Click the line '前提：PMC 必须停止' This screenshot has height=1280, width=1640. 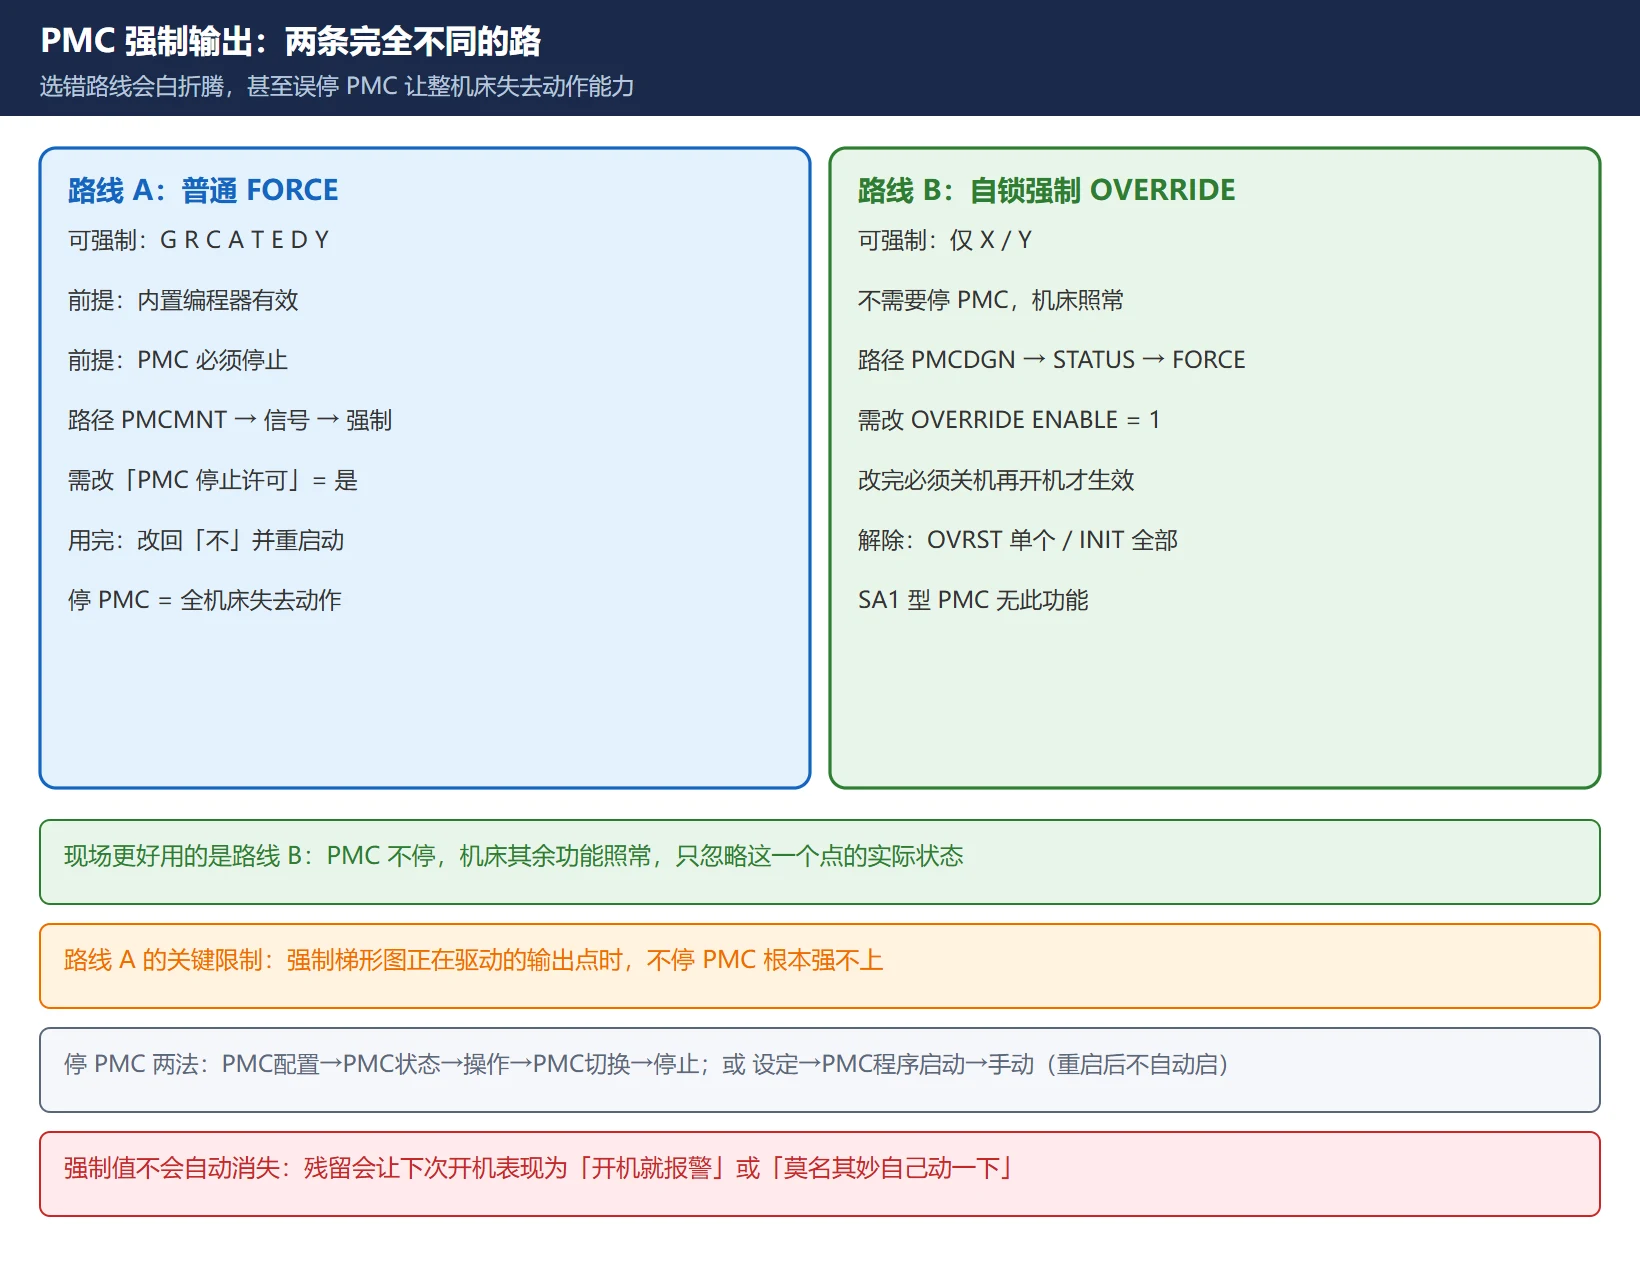pyautogui.click(x=178, y=360)
